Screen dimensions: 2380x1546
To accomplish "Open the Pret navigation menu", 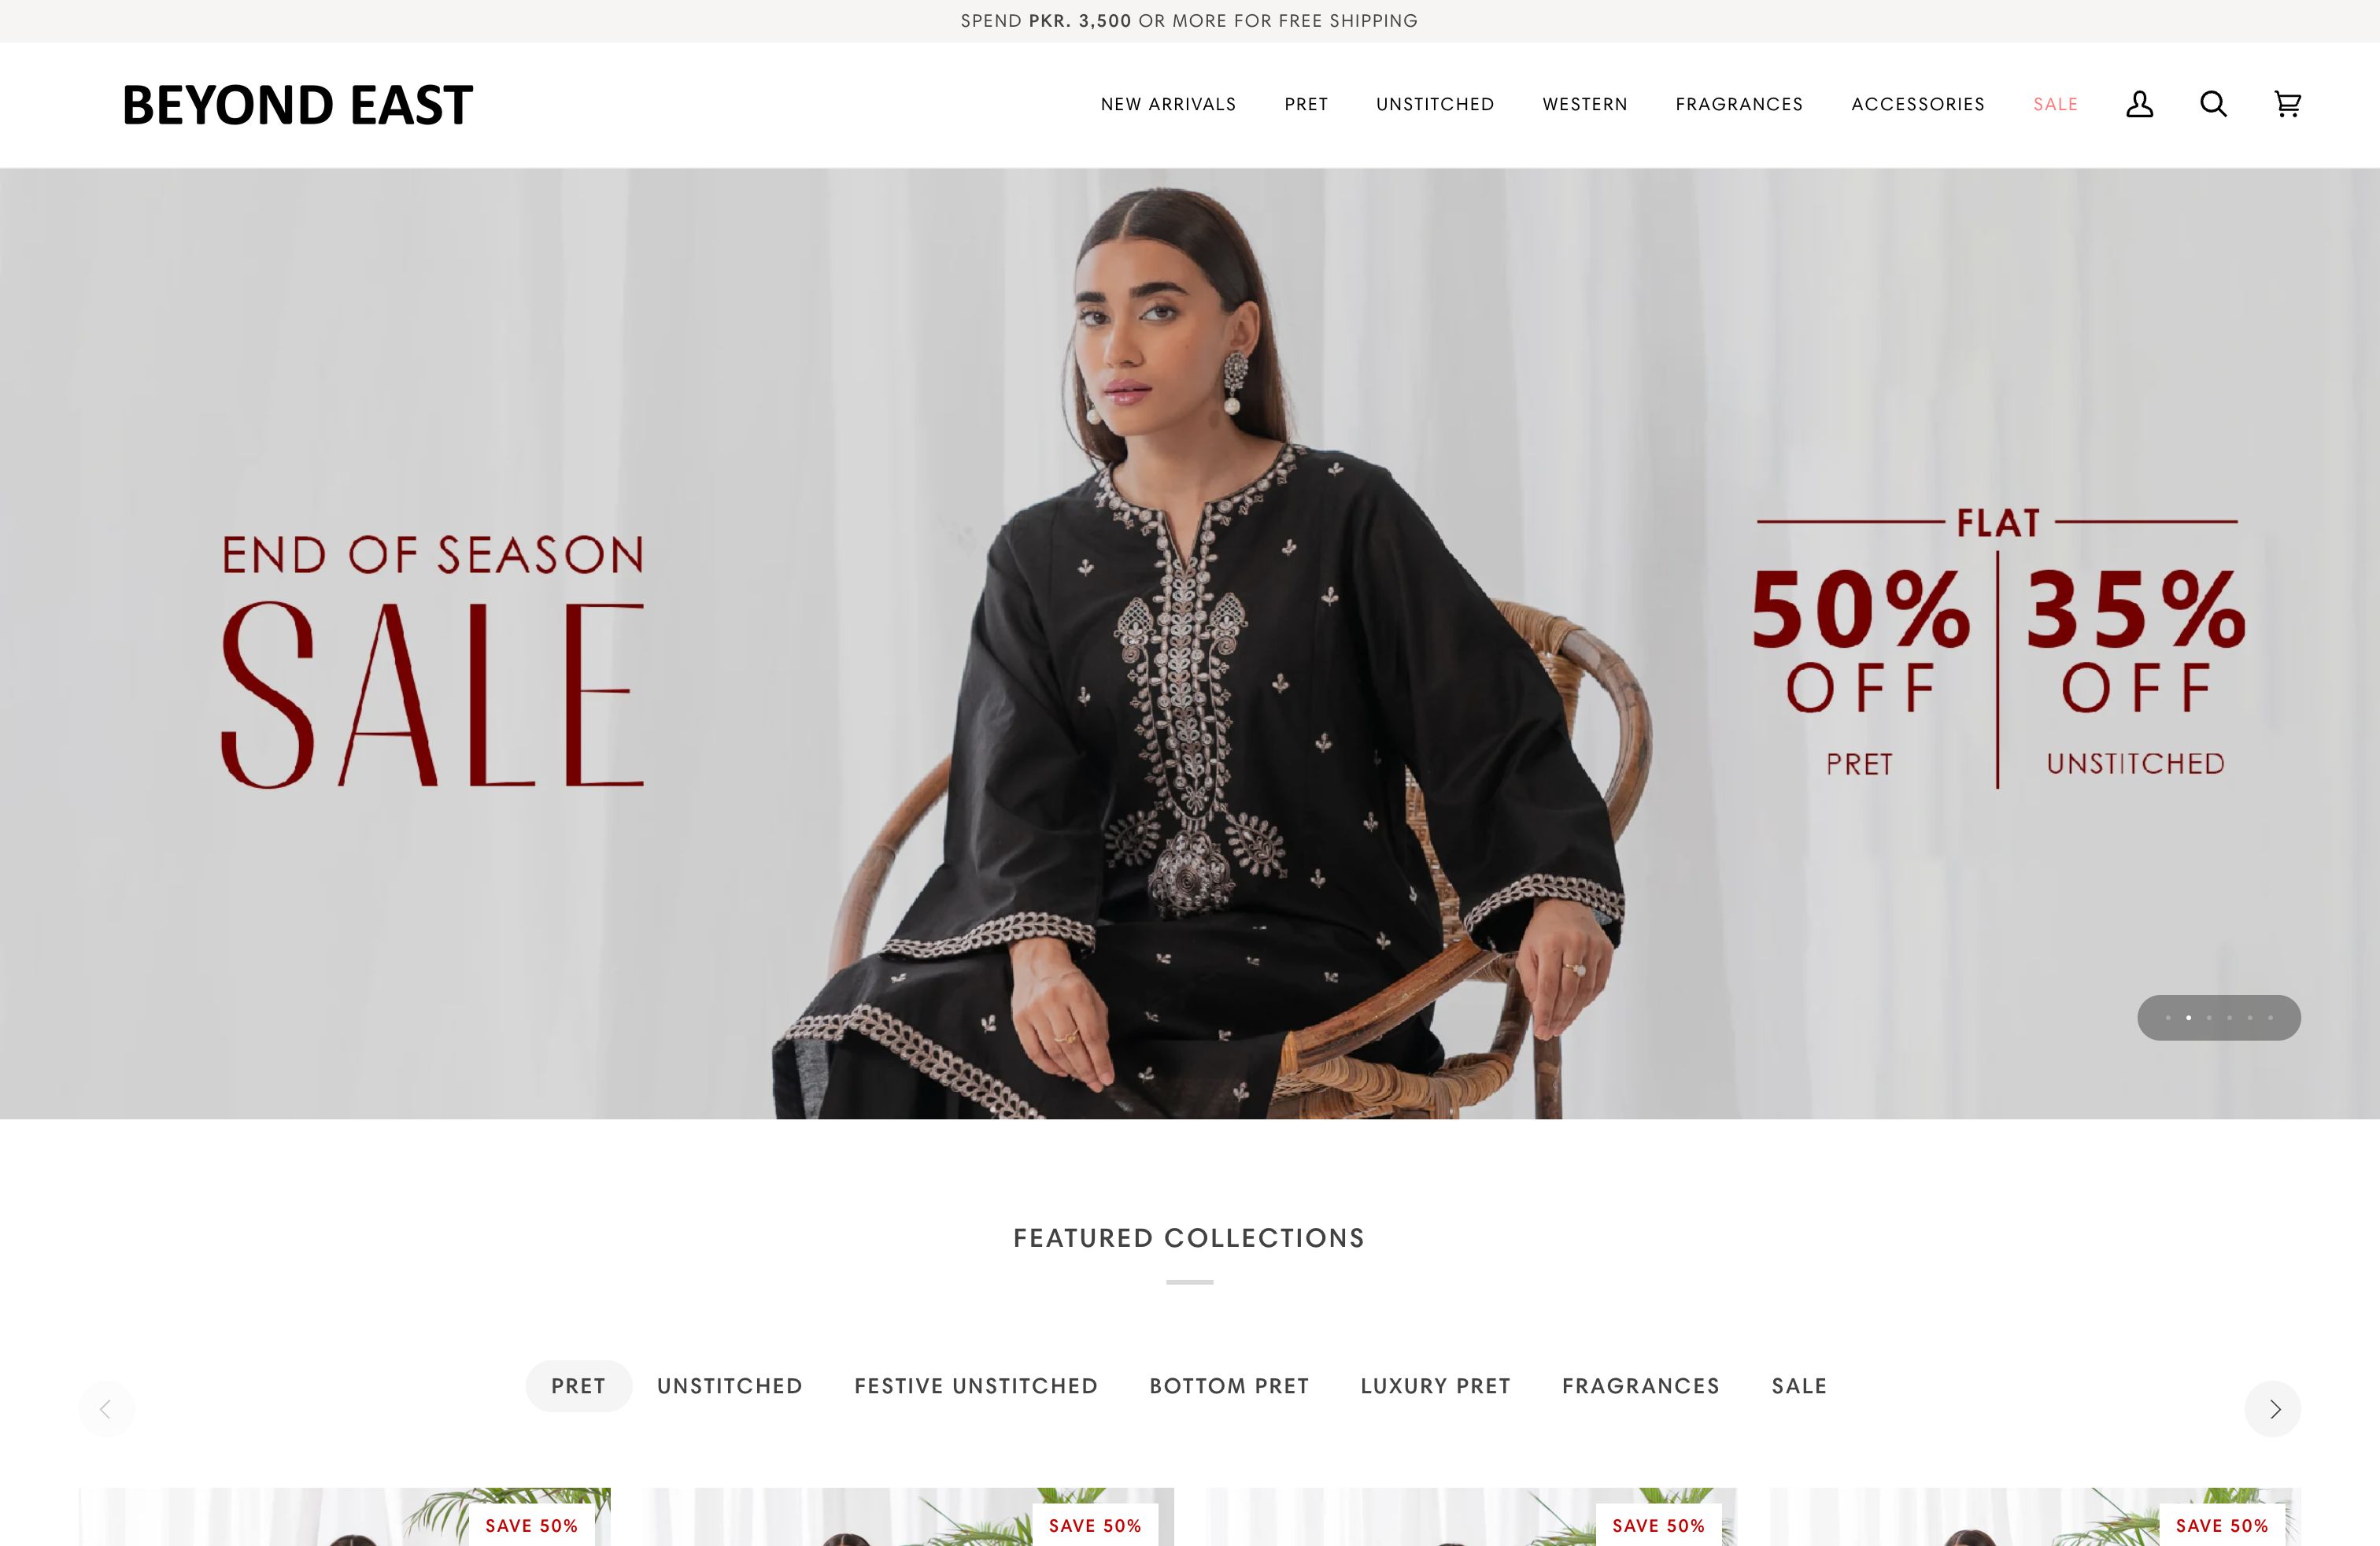I will coord(1306,104).
